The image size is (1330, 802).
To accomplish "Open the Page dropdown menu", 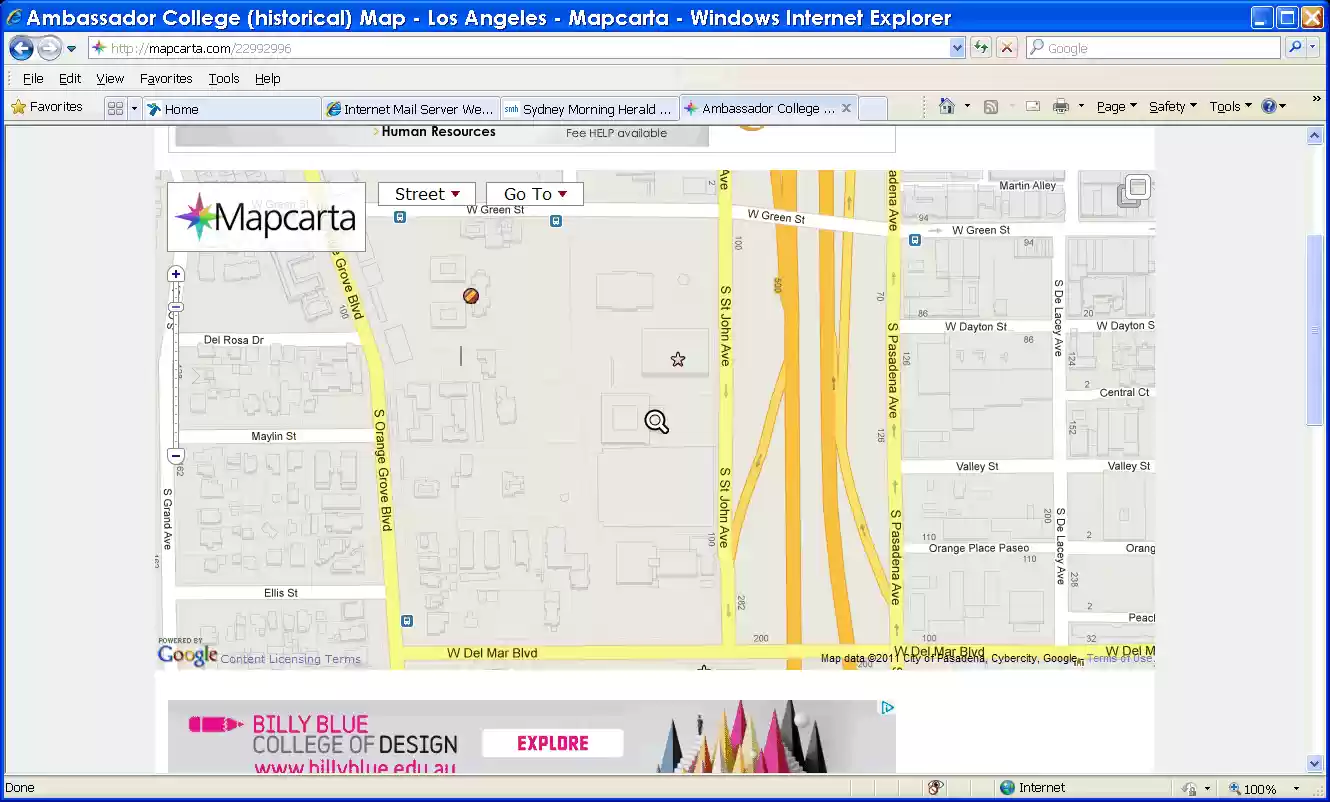I will pos(1116,107).
